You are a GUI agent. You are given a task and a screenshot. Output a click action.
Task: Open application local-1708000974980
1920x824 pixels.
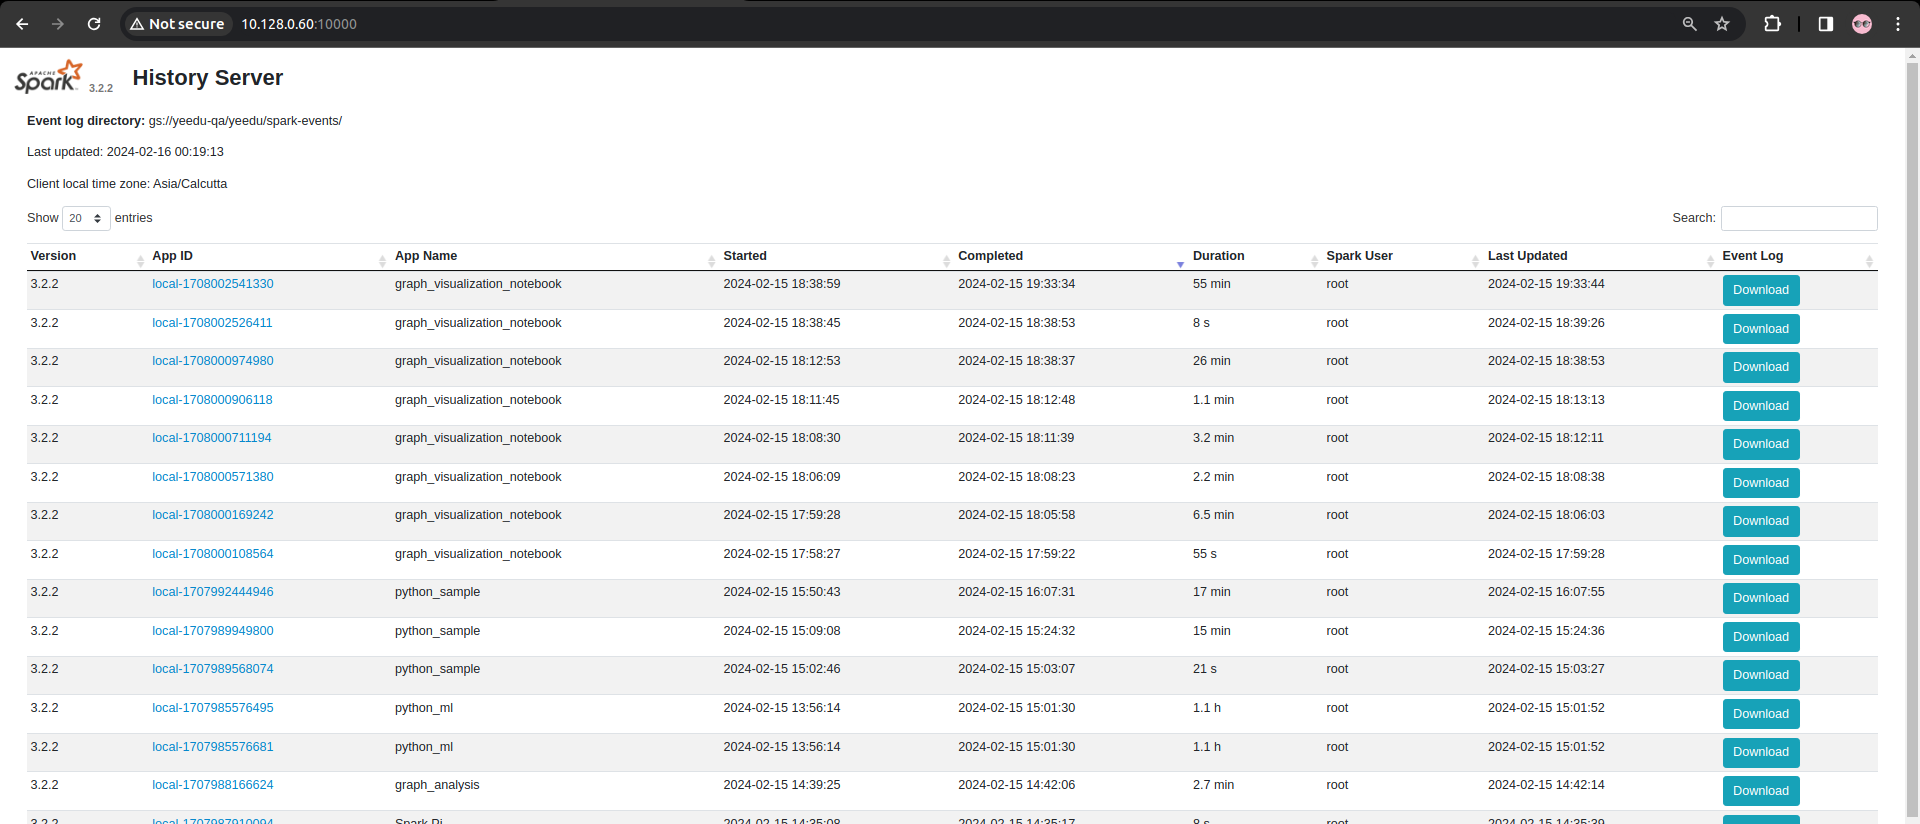coord(213,361)
